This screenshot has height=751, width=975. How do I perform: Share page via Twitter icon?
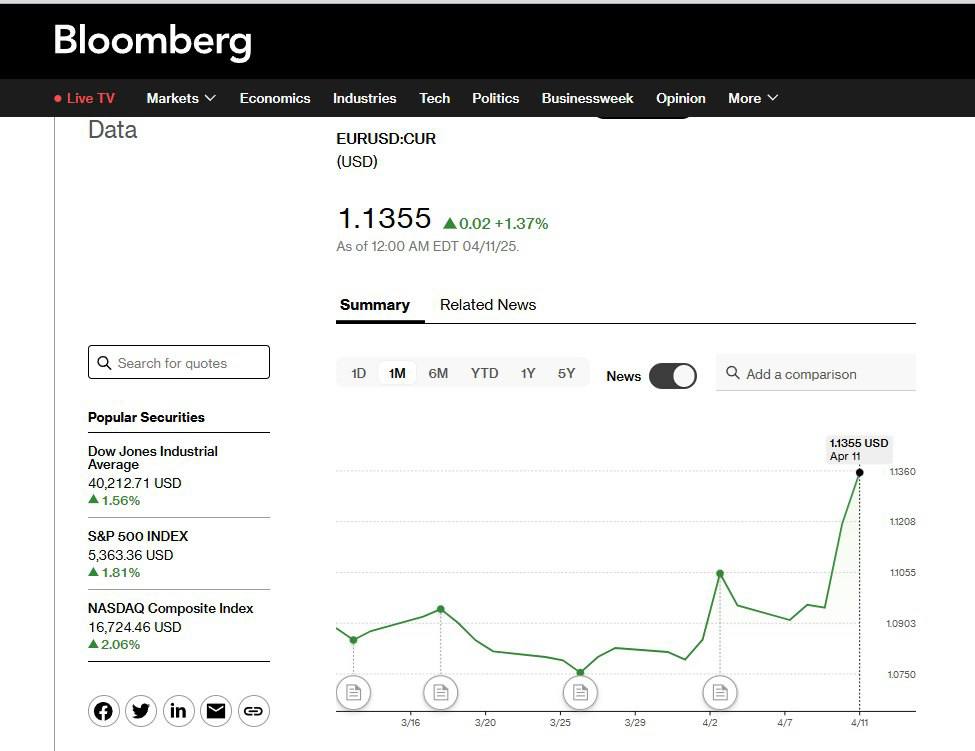coord(141,711)
